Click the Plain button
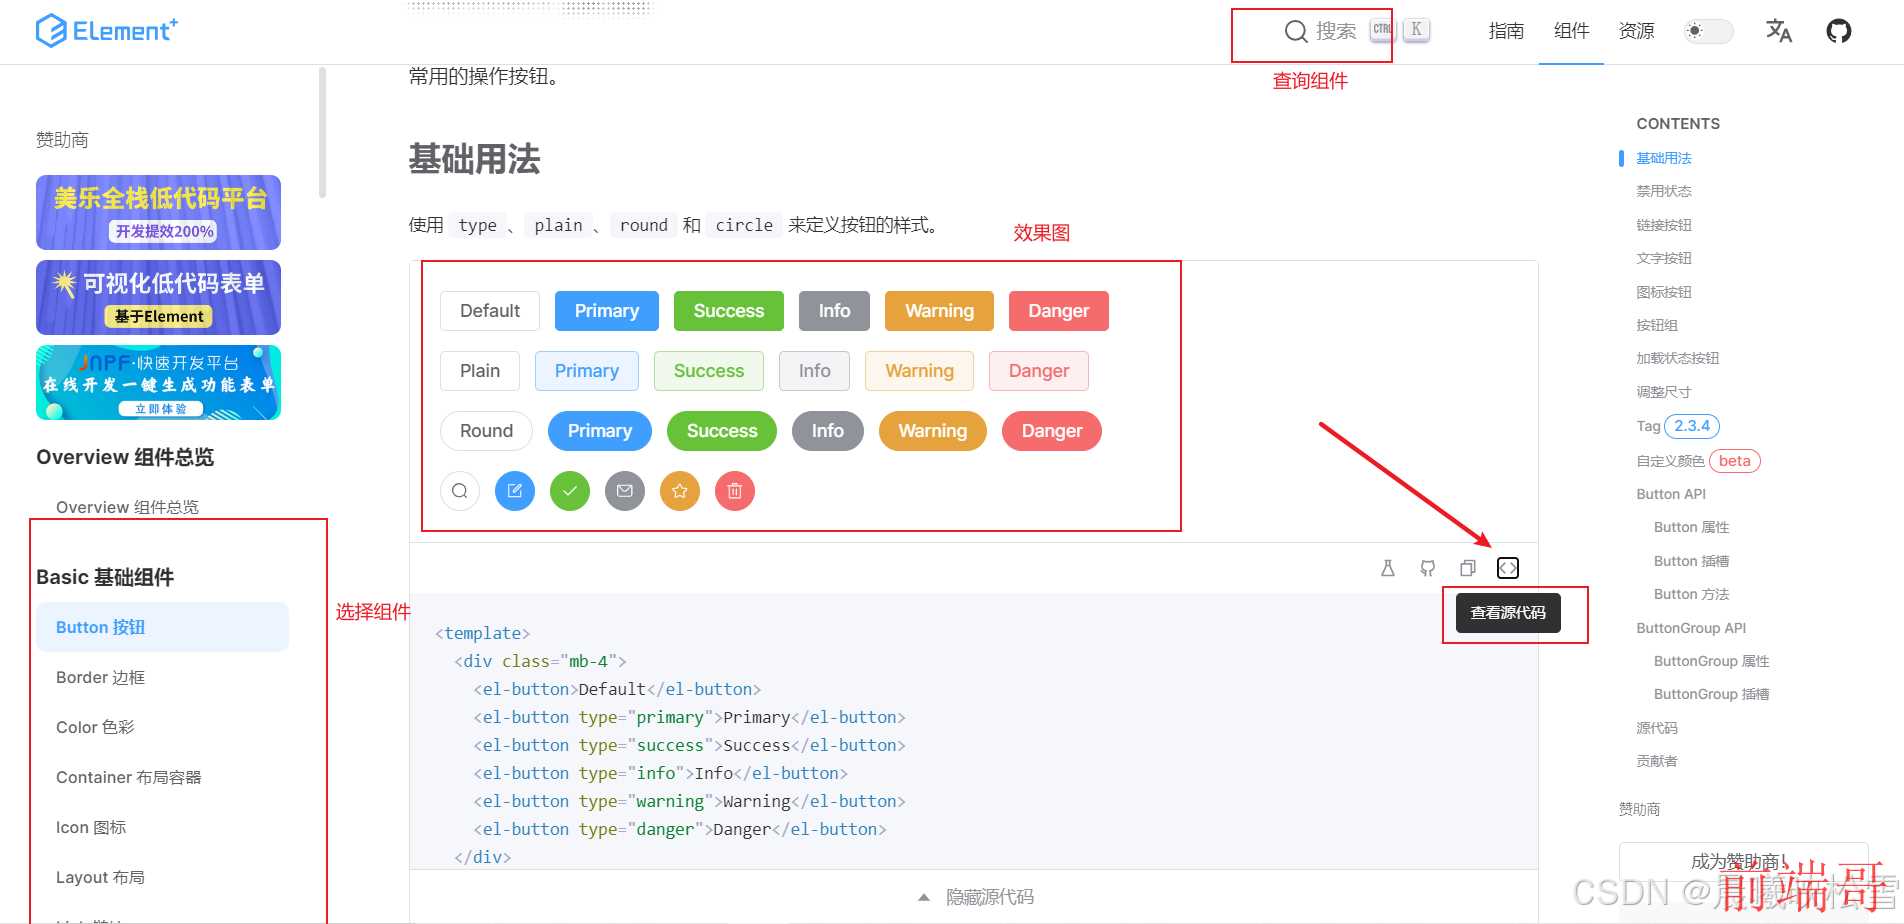Viewport: 1904px width, 924px height. pos(480,371)
